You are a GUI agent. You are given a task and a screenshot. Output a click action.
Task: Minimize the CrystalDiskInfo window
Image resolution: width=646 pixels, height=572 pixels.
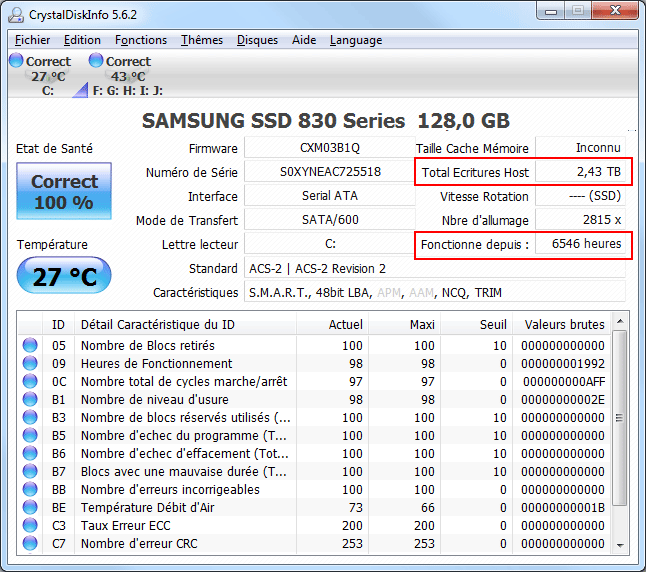[x=551, y=11]
